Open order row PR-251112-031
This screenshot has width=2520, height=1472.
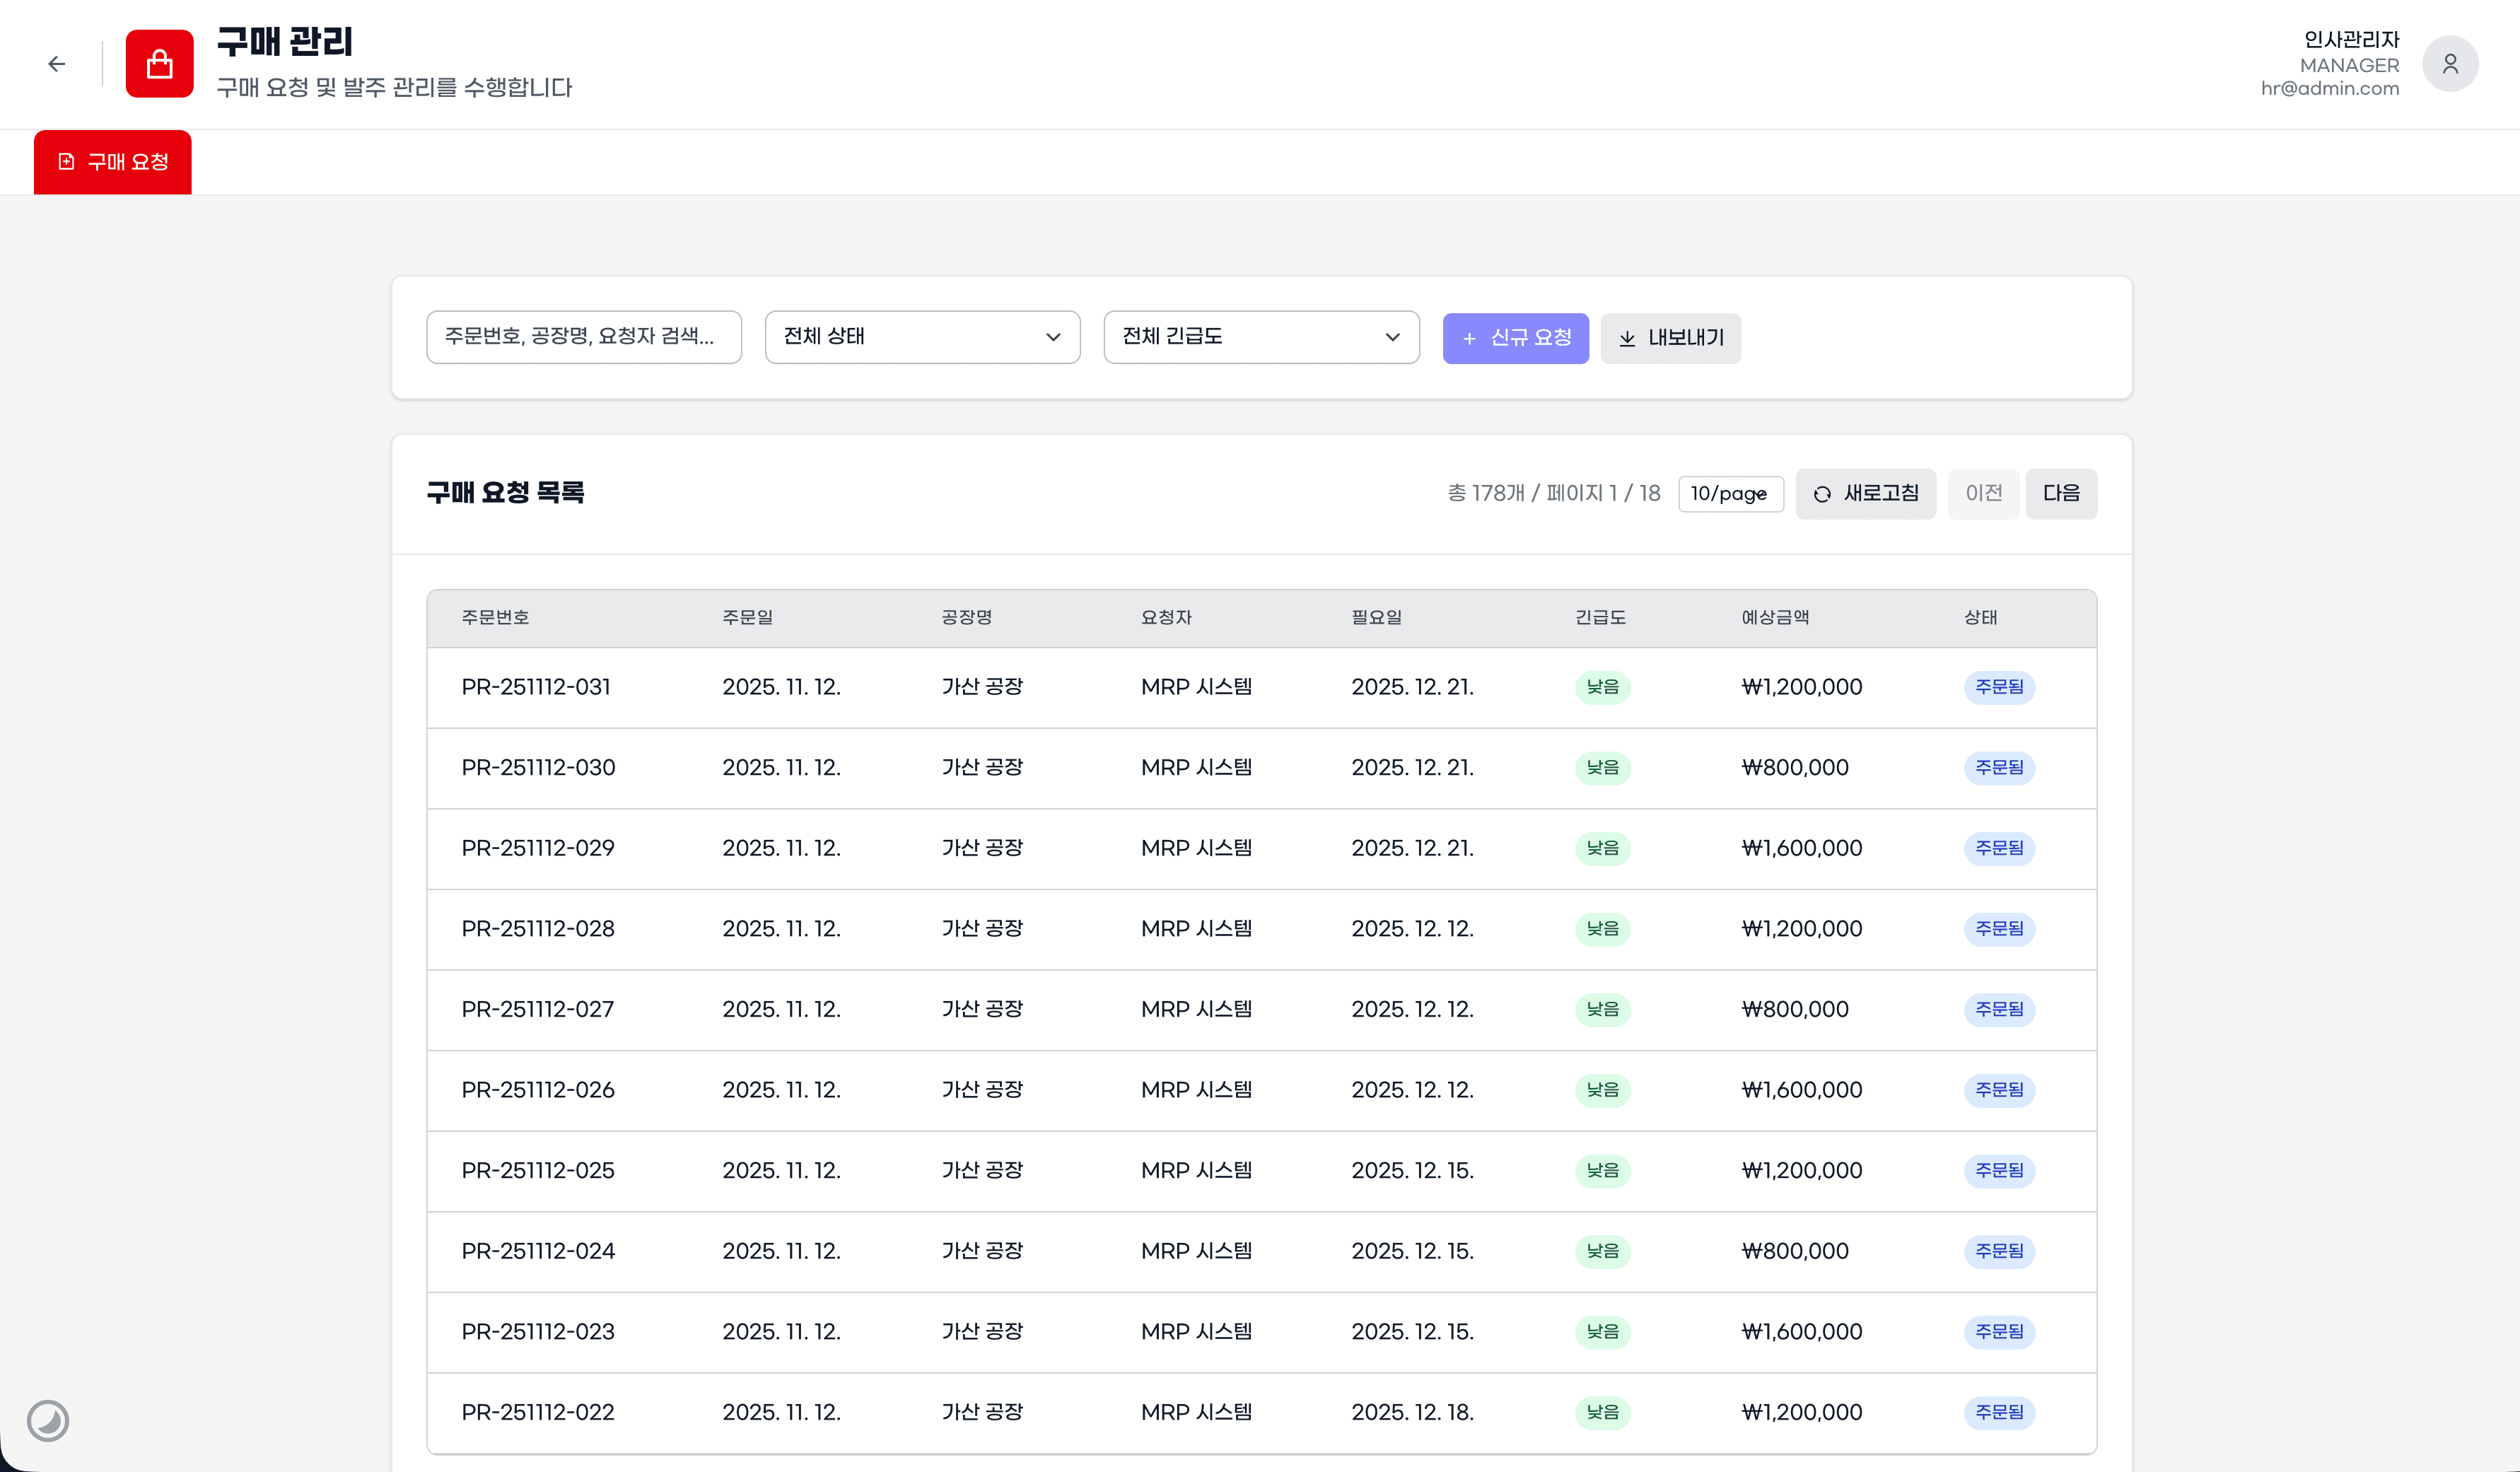pyautogui.click(x=536, y=687)
